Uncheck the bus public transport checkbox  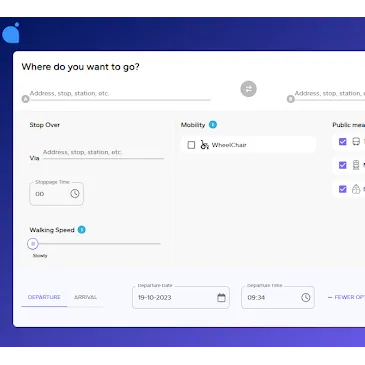click(343, 142)
